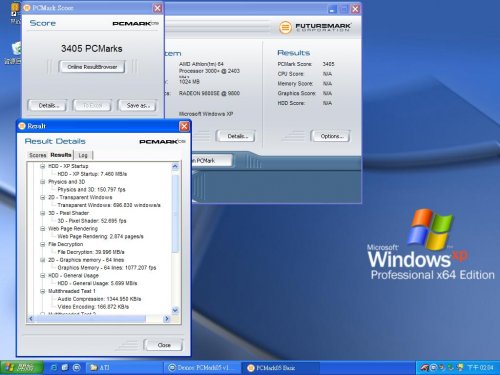Switch to Demos PCMark05 taskbar window
Image resolution: width=500 pixels, height=375 pixels.
tap(203, 368)
